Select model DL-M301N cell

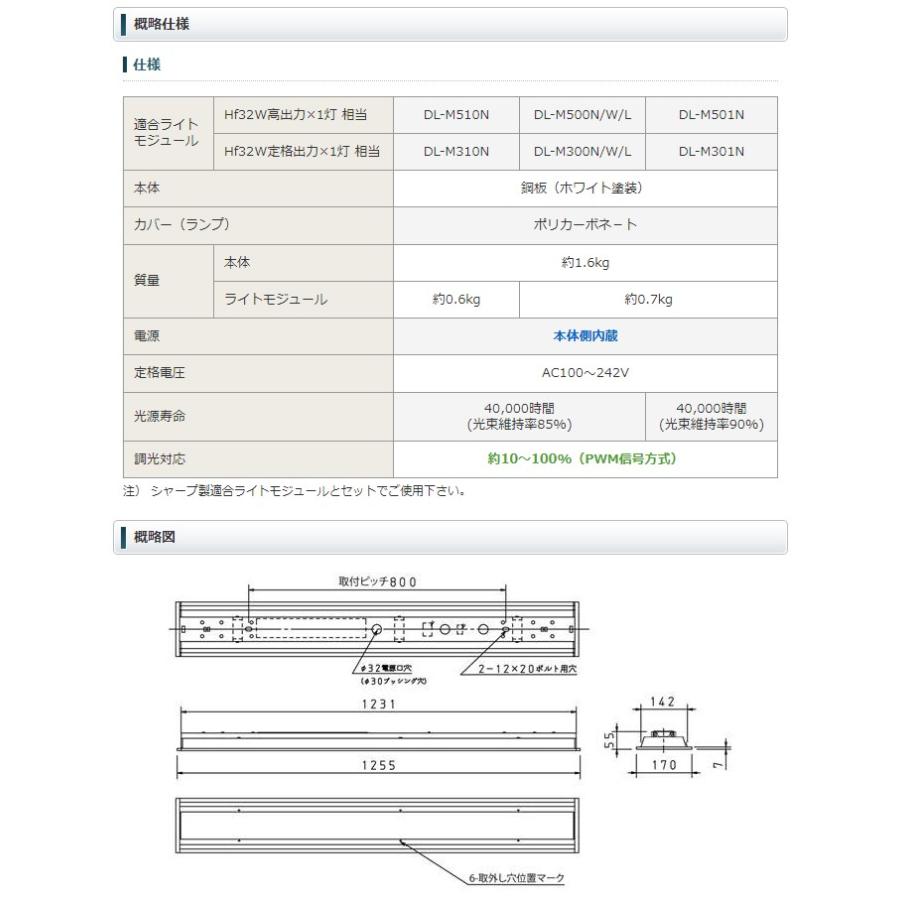pos(711,152)
